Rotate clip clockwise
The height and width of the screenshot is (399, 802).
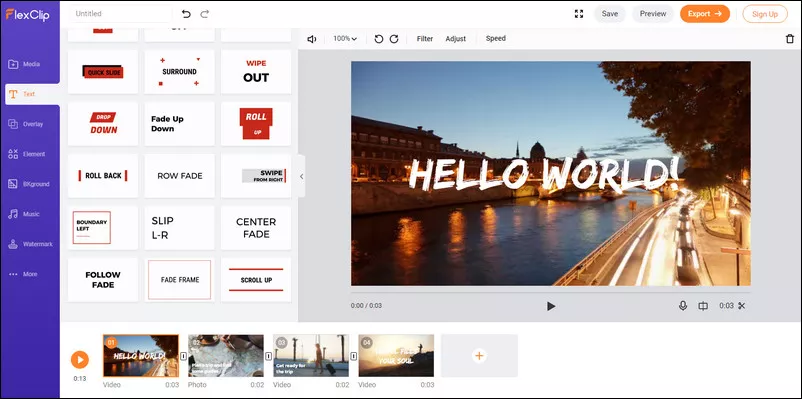tap(394, 39)
